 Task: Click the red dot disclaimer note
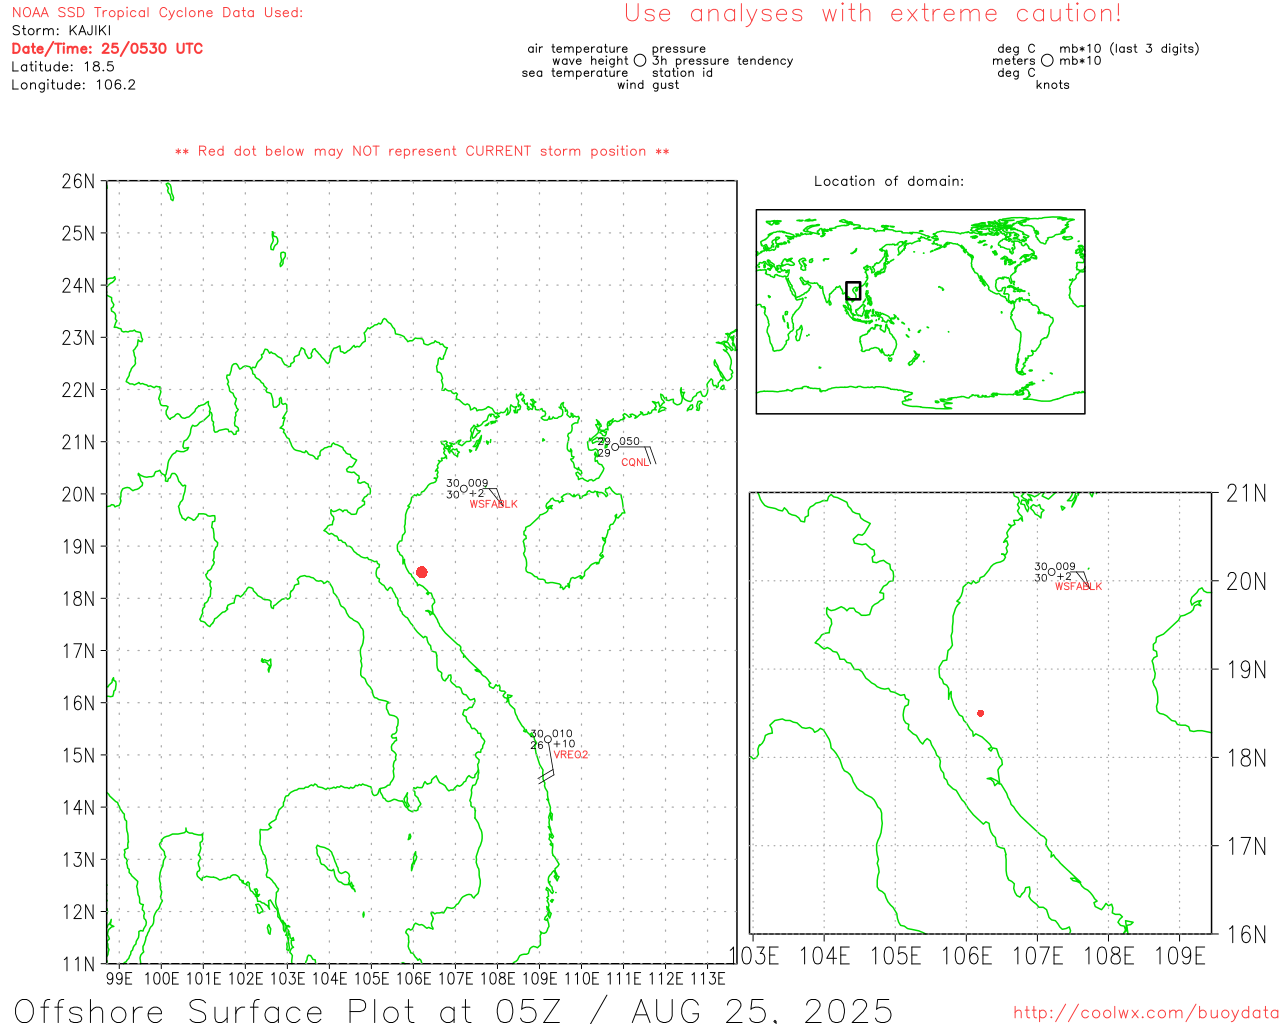coord(422,152)
